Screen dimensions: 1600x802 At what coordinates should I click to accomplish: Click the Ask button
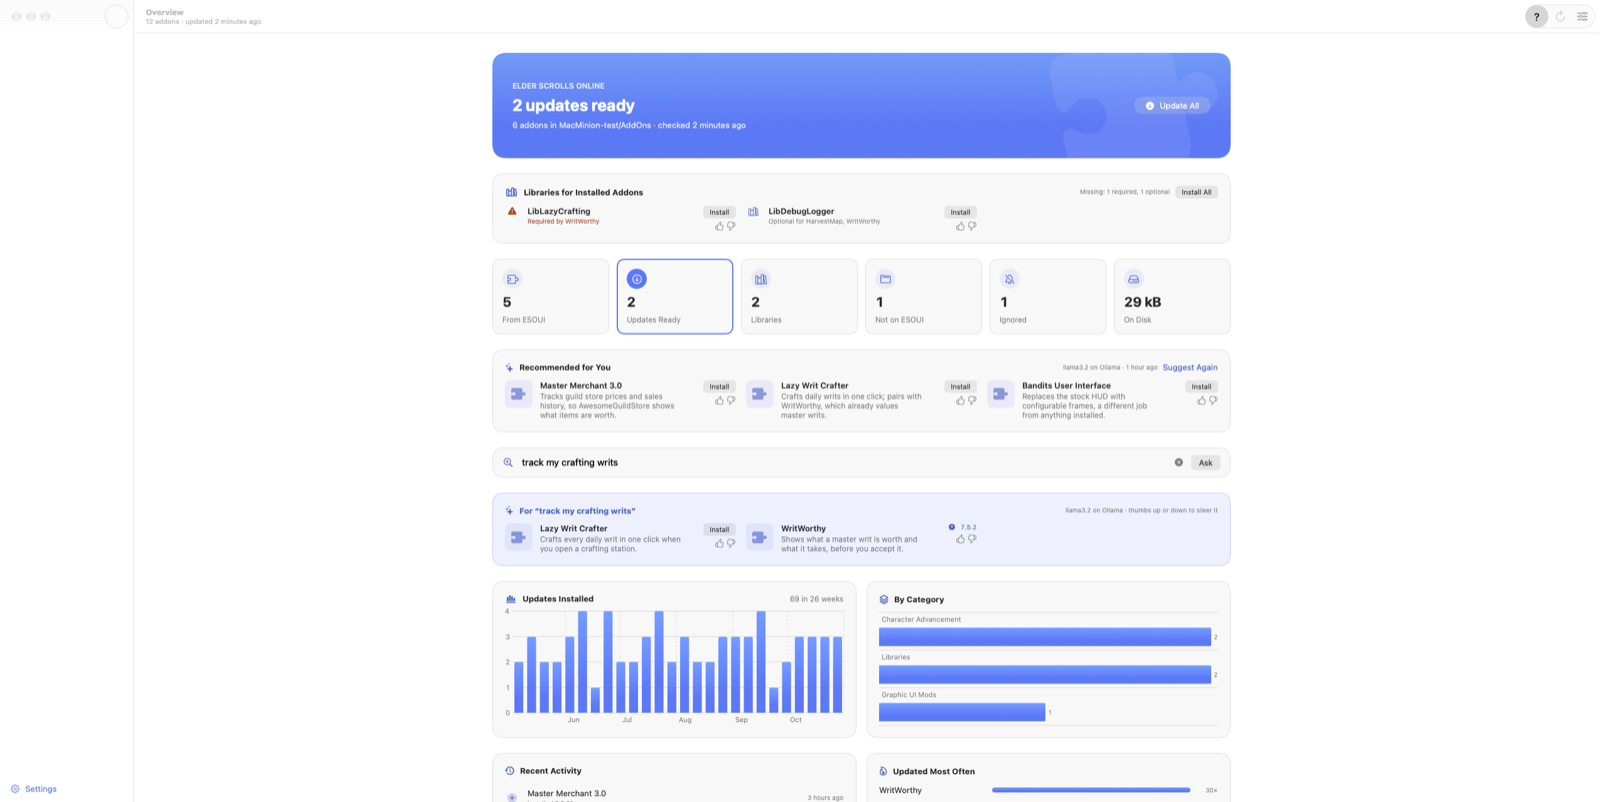(1205, 462)
